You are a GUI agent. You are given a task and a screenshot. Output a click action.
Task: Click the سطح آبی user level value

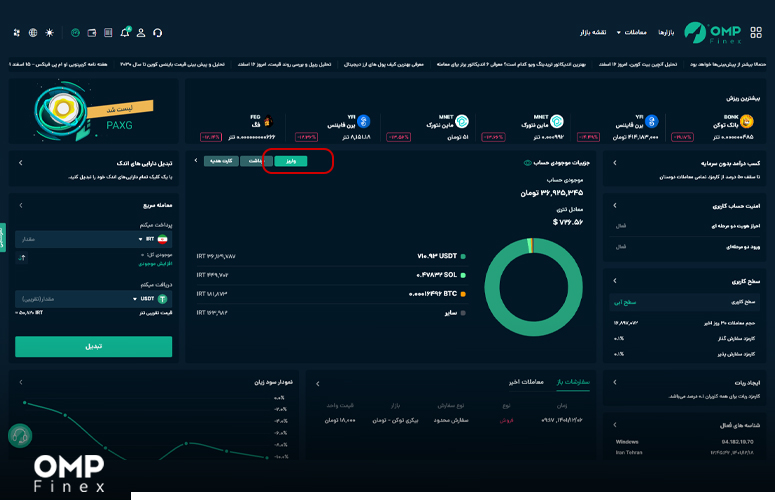[625, 302]
